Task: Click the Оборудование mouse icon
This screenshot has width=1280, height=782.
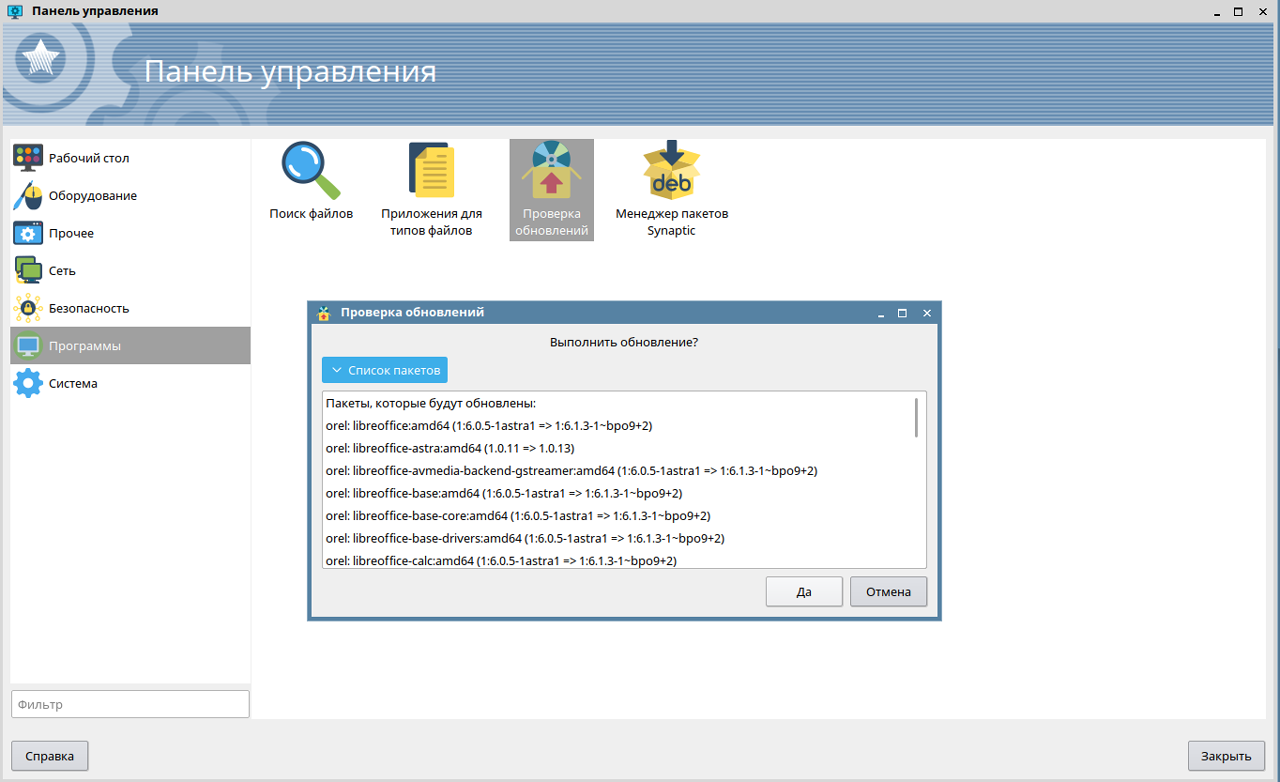Action: point(28,196)
